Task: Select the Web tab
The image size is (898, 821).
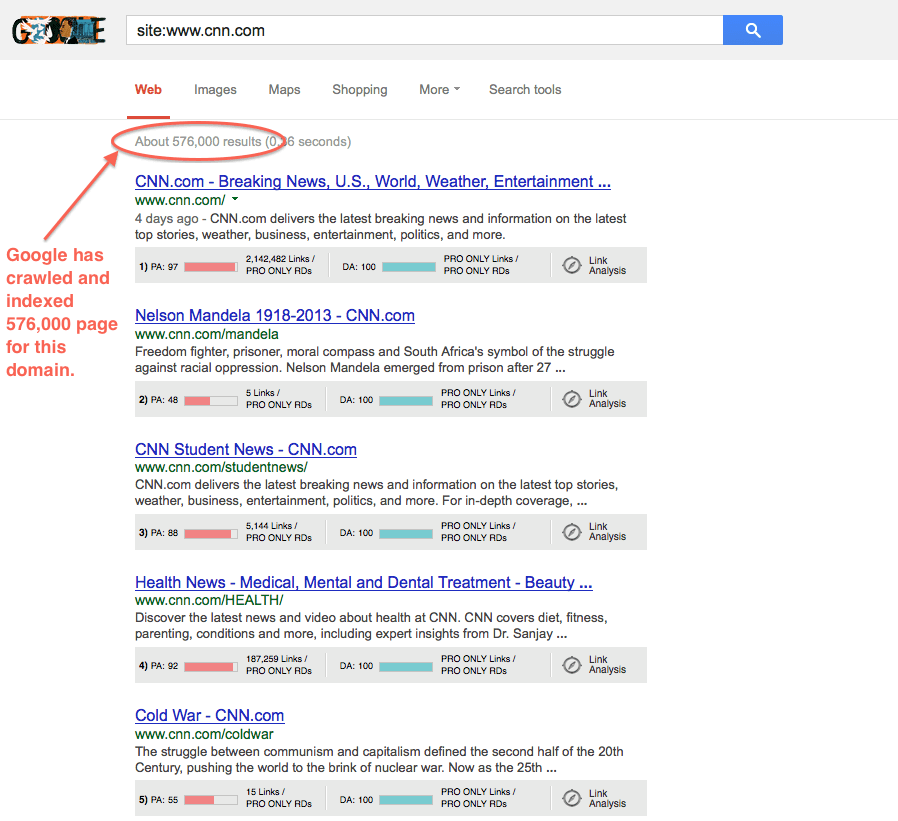Action: pyautogui.click(x=148, y=90)
